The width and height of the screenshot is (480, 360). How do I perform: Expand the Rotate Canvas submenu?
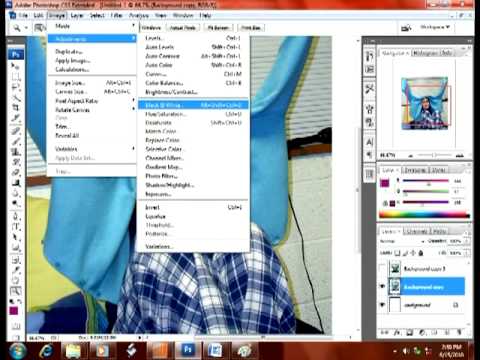[93, 110]
